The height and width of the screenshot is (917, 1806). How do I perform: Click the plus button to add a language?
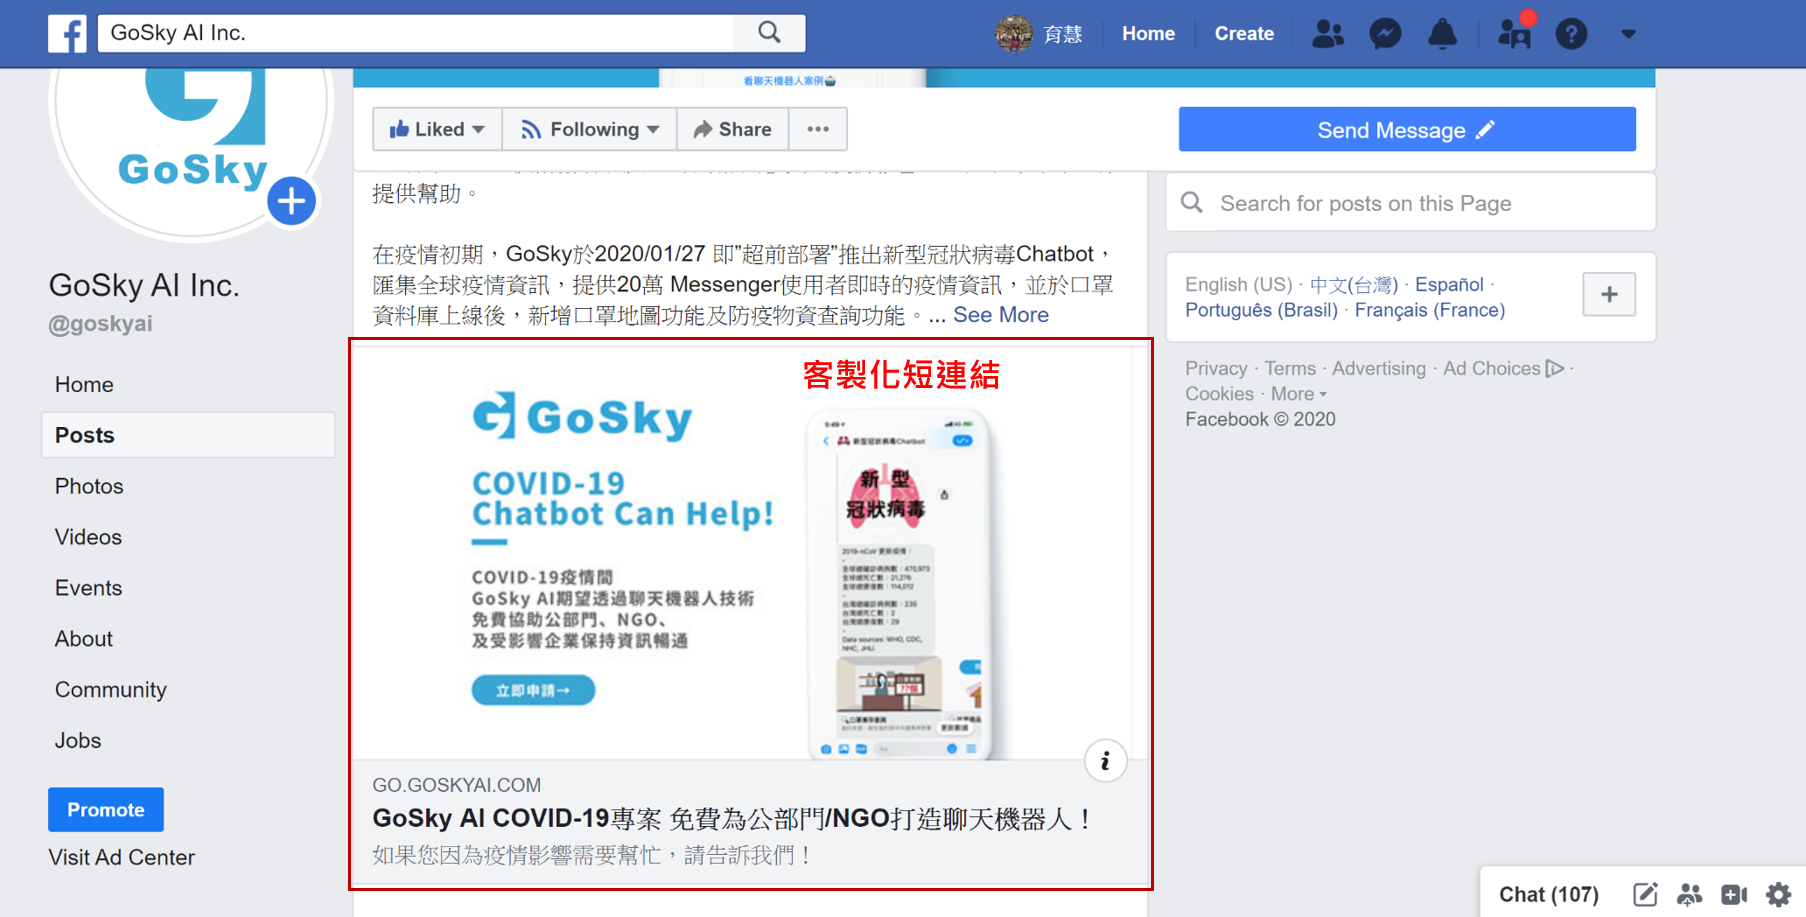point(1609,294)
